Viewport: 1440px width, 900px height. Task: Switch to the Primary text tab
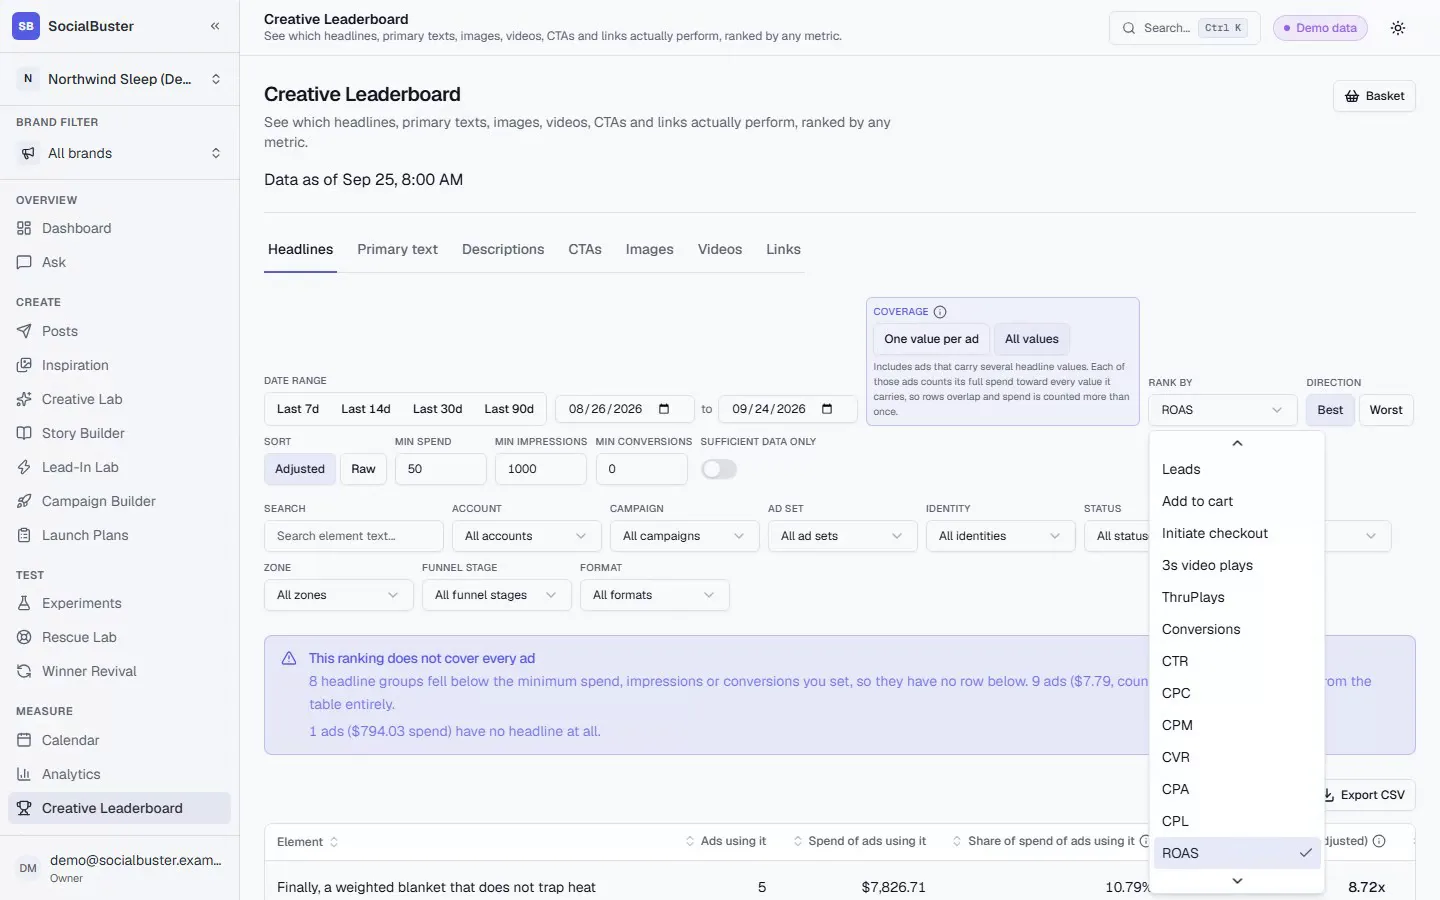(397, 249)
